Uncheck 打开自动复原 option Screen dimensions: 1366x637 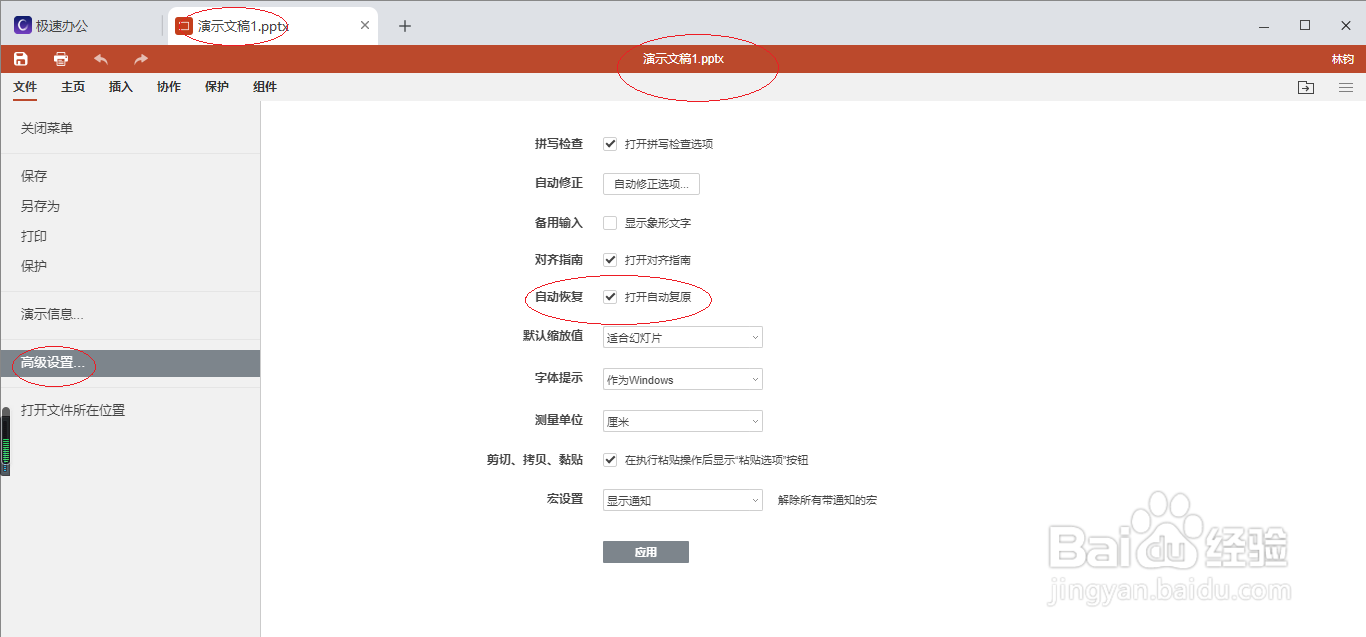click(610, 297)
